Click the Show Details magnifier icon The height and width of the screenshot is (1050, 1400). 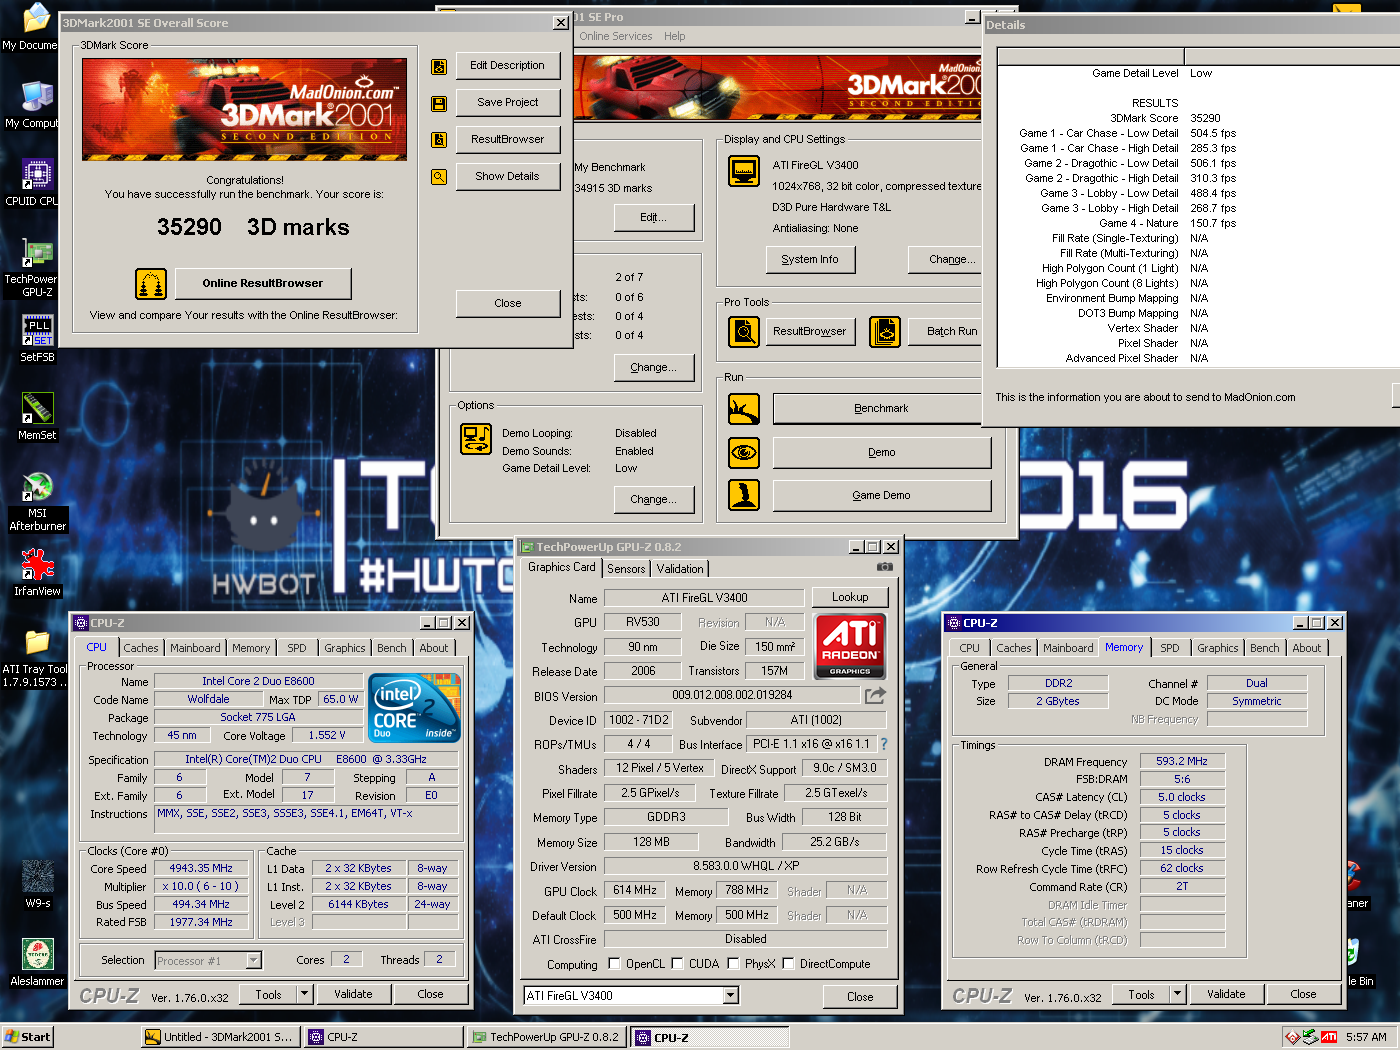coord(438,177)
